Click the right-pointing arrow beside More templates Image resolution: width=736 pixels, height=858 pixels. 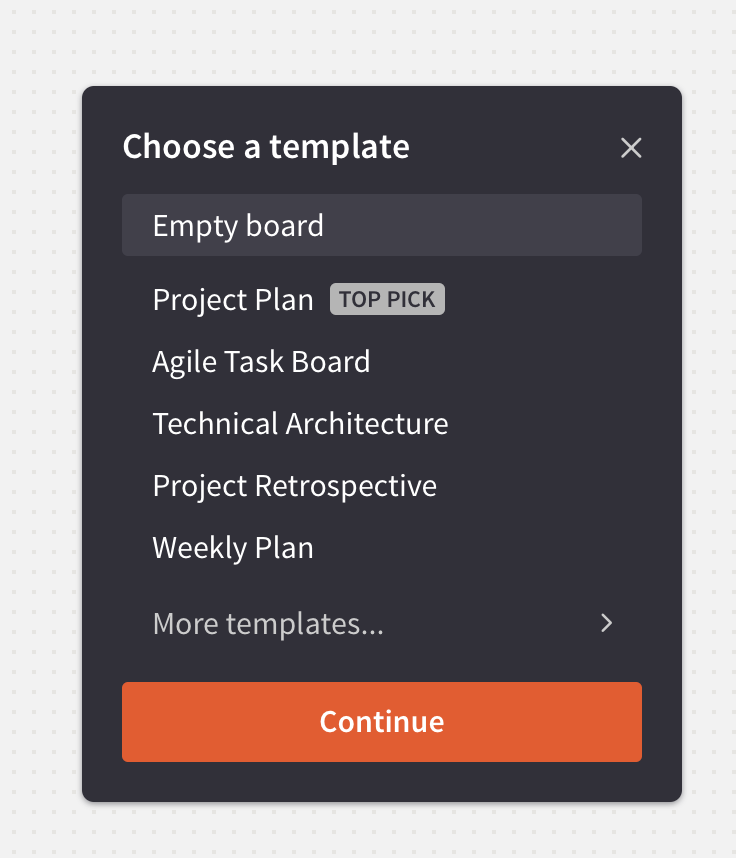click(x=606, y=624)
